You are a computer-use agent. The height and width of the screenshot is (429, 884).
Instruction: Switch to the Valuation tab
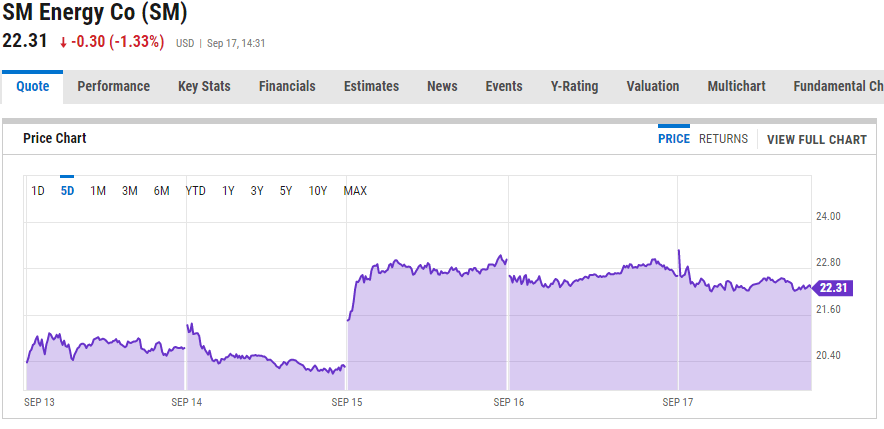coord(653,87)
